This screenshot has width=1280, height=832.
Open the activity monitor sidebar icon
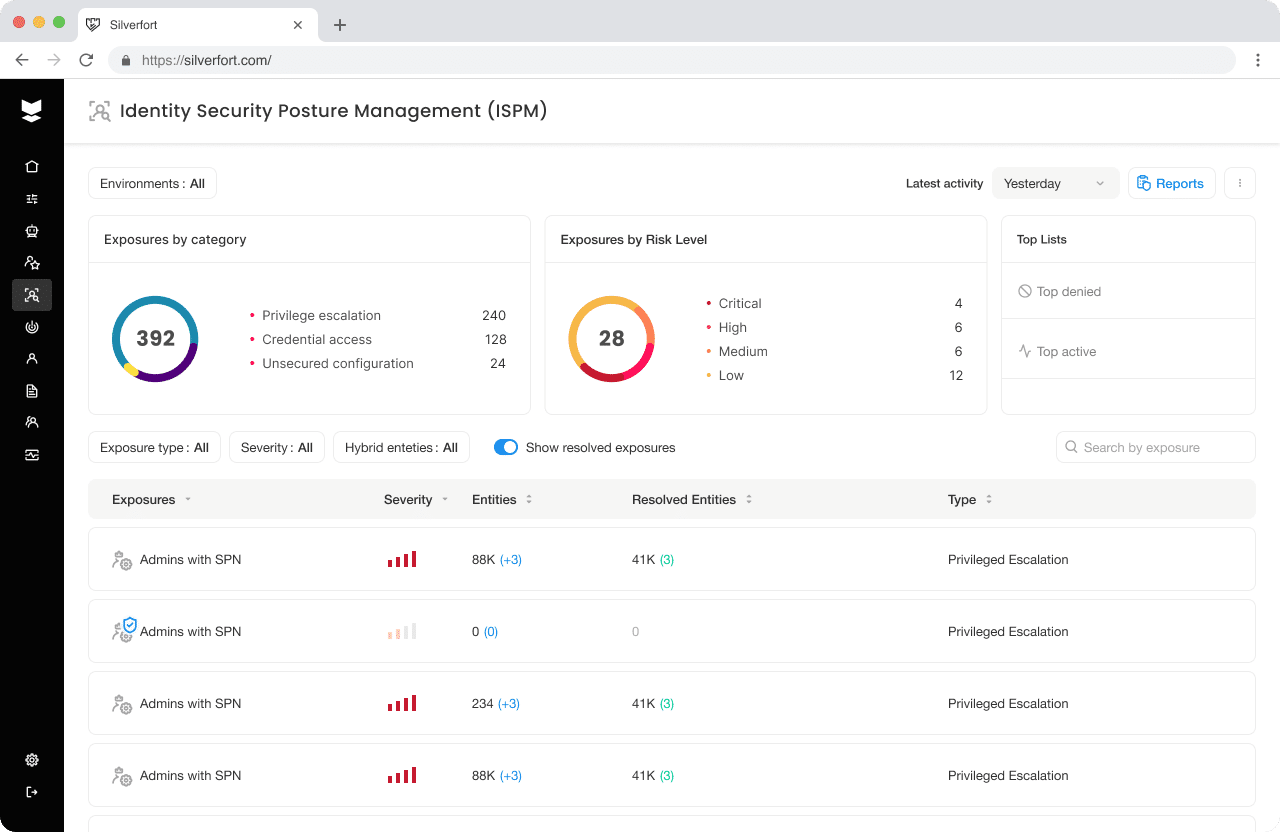point(32,455)
